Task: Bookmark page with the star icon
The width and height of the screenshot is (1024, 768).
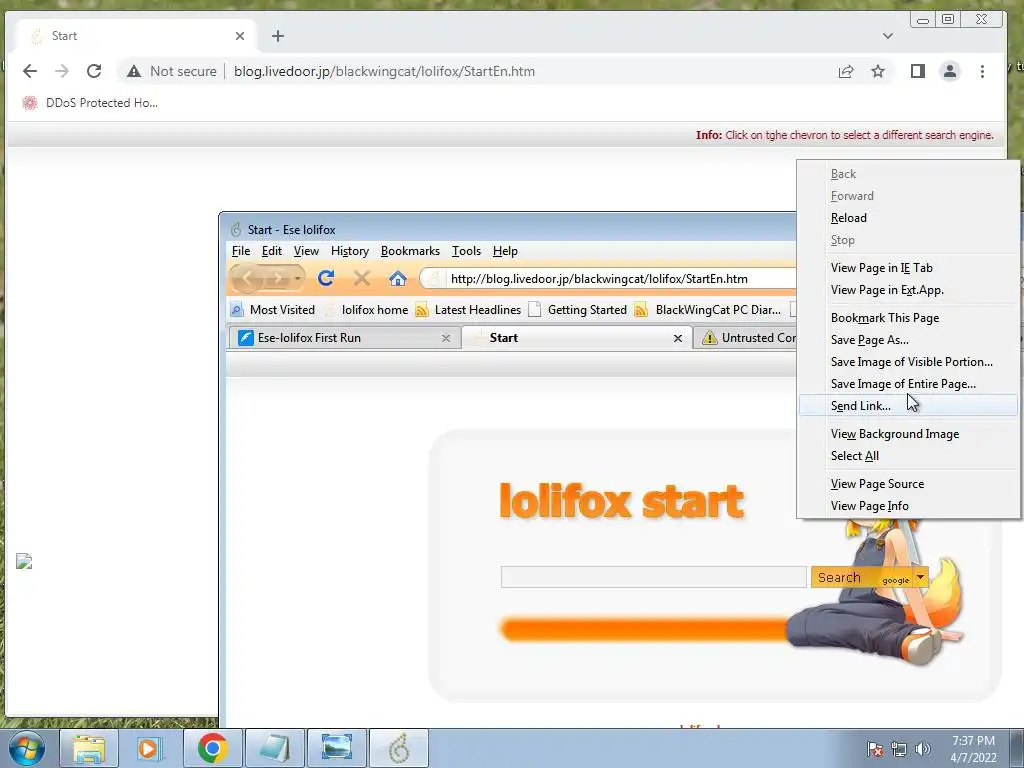Action: click(878, 71)
